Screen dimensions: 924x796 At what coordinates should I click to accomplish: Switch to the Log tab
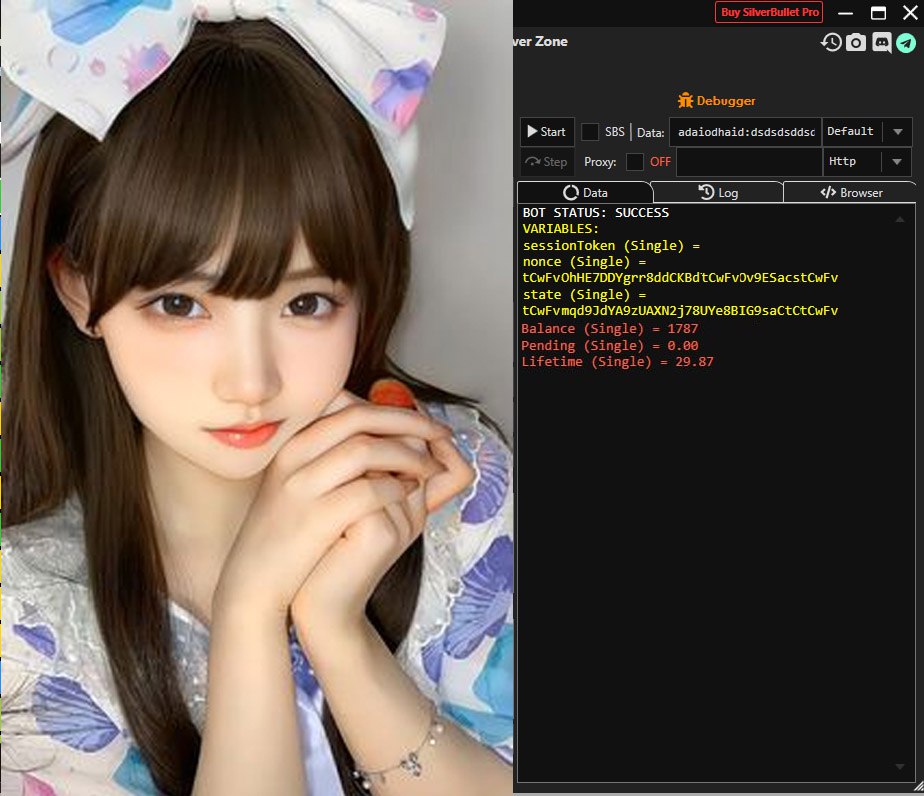tap(718, 193)
